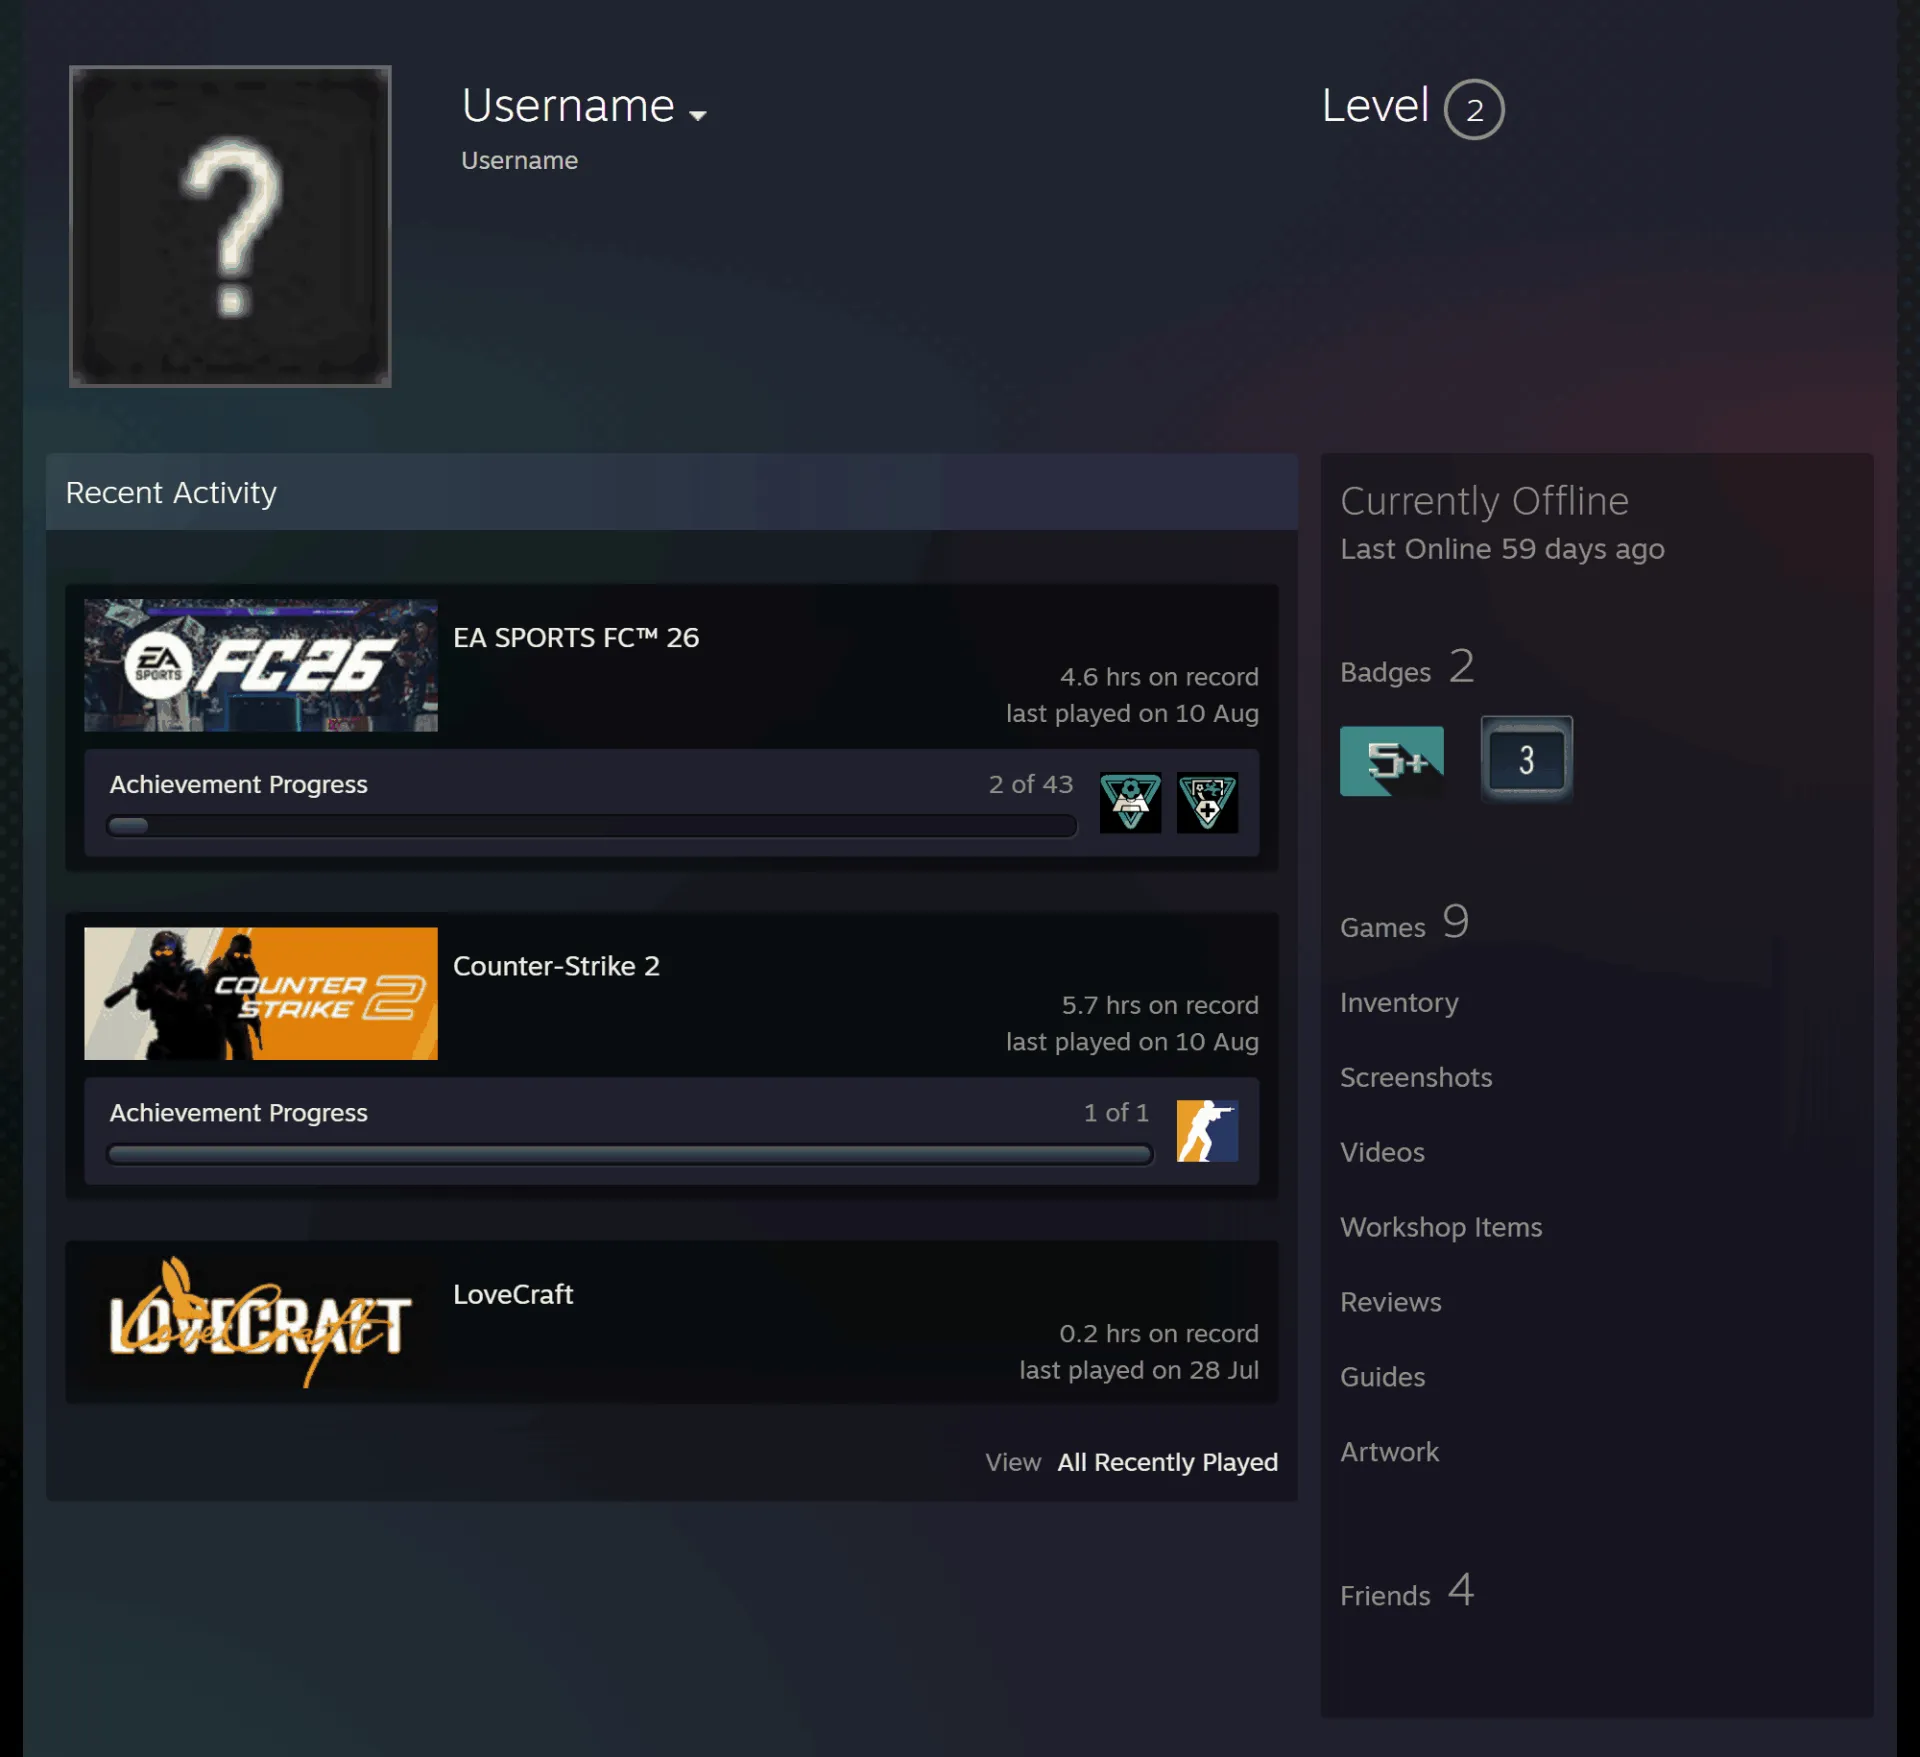The width and height of the screenshot is (1920, 1757).
Task: Go to Screenshots
Action: point(1415,1077)
